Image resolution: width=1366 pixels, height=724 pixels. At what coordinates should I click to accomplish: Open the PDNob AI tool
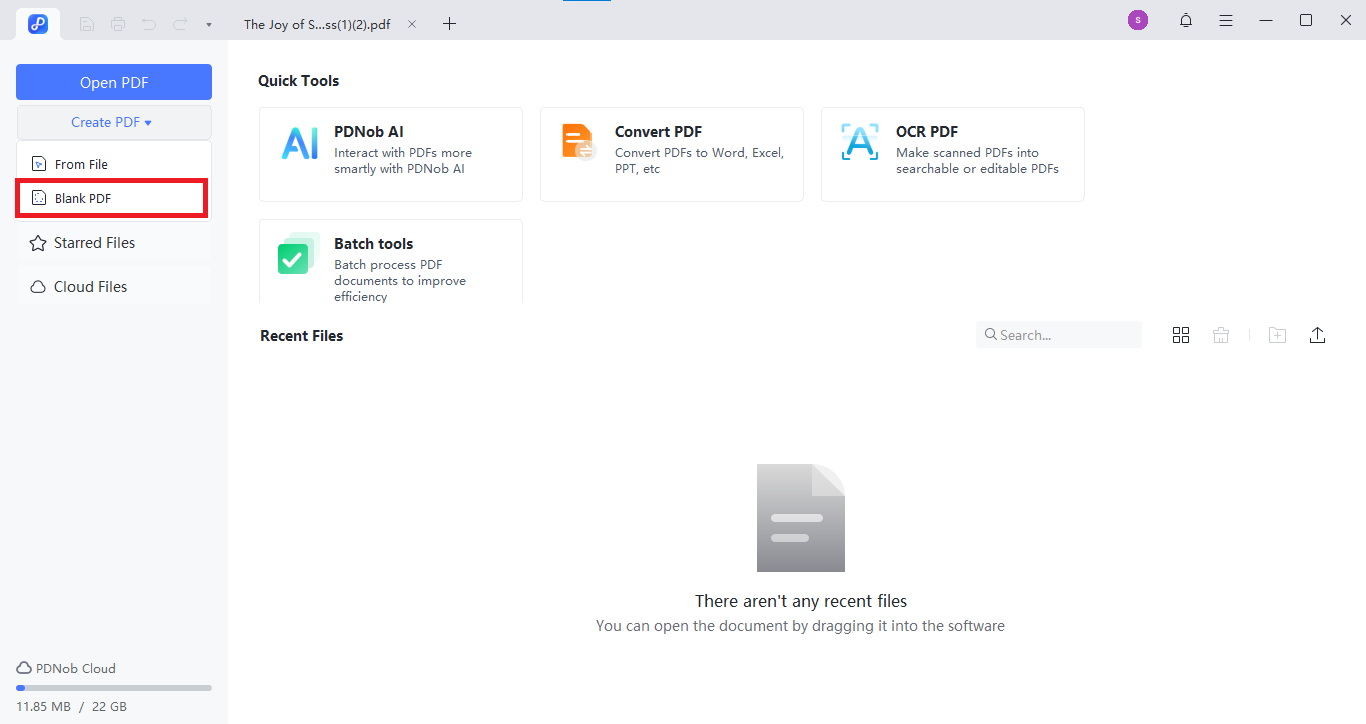[x=390, y=154]
